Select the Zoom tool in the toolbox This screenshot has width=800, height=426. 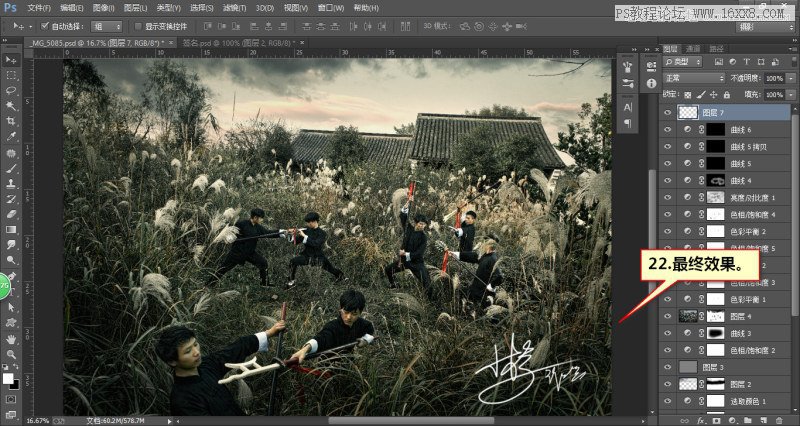click(x=11, y=354)
